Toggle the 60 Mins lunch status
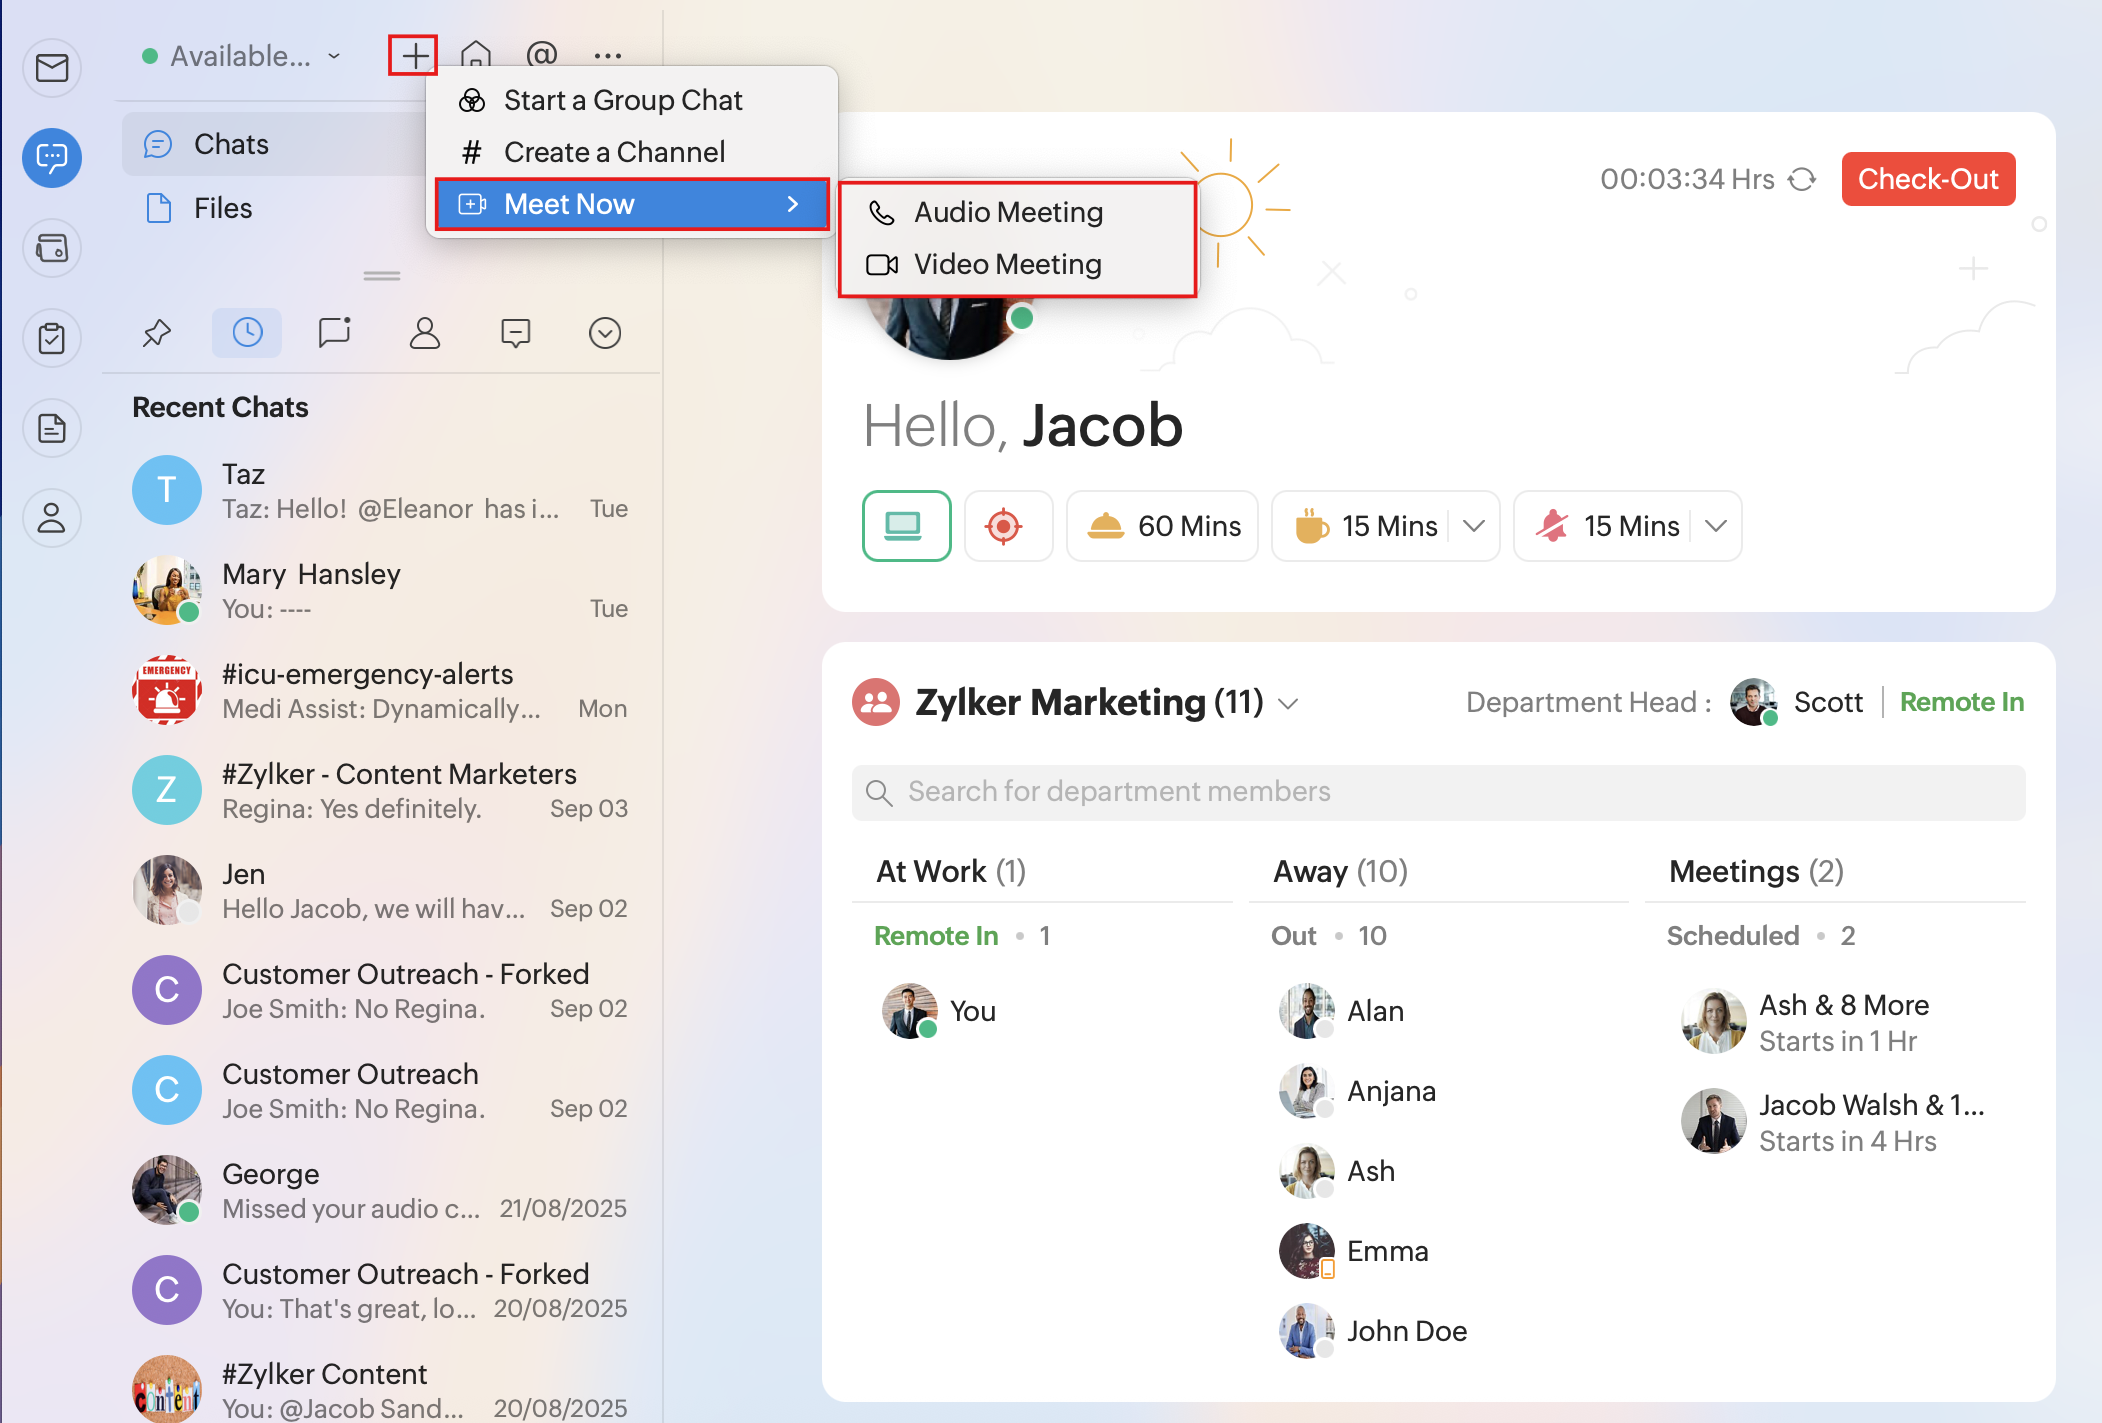 click(x=1162, y=526)
